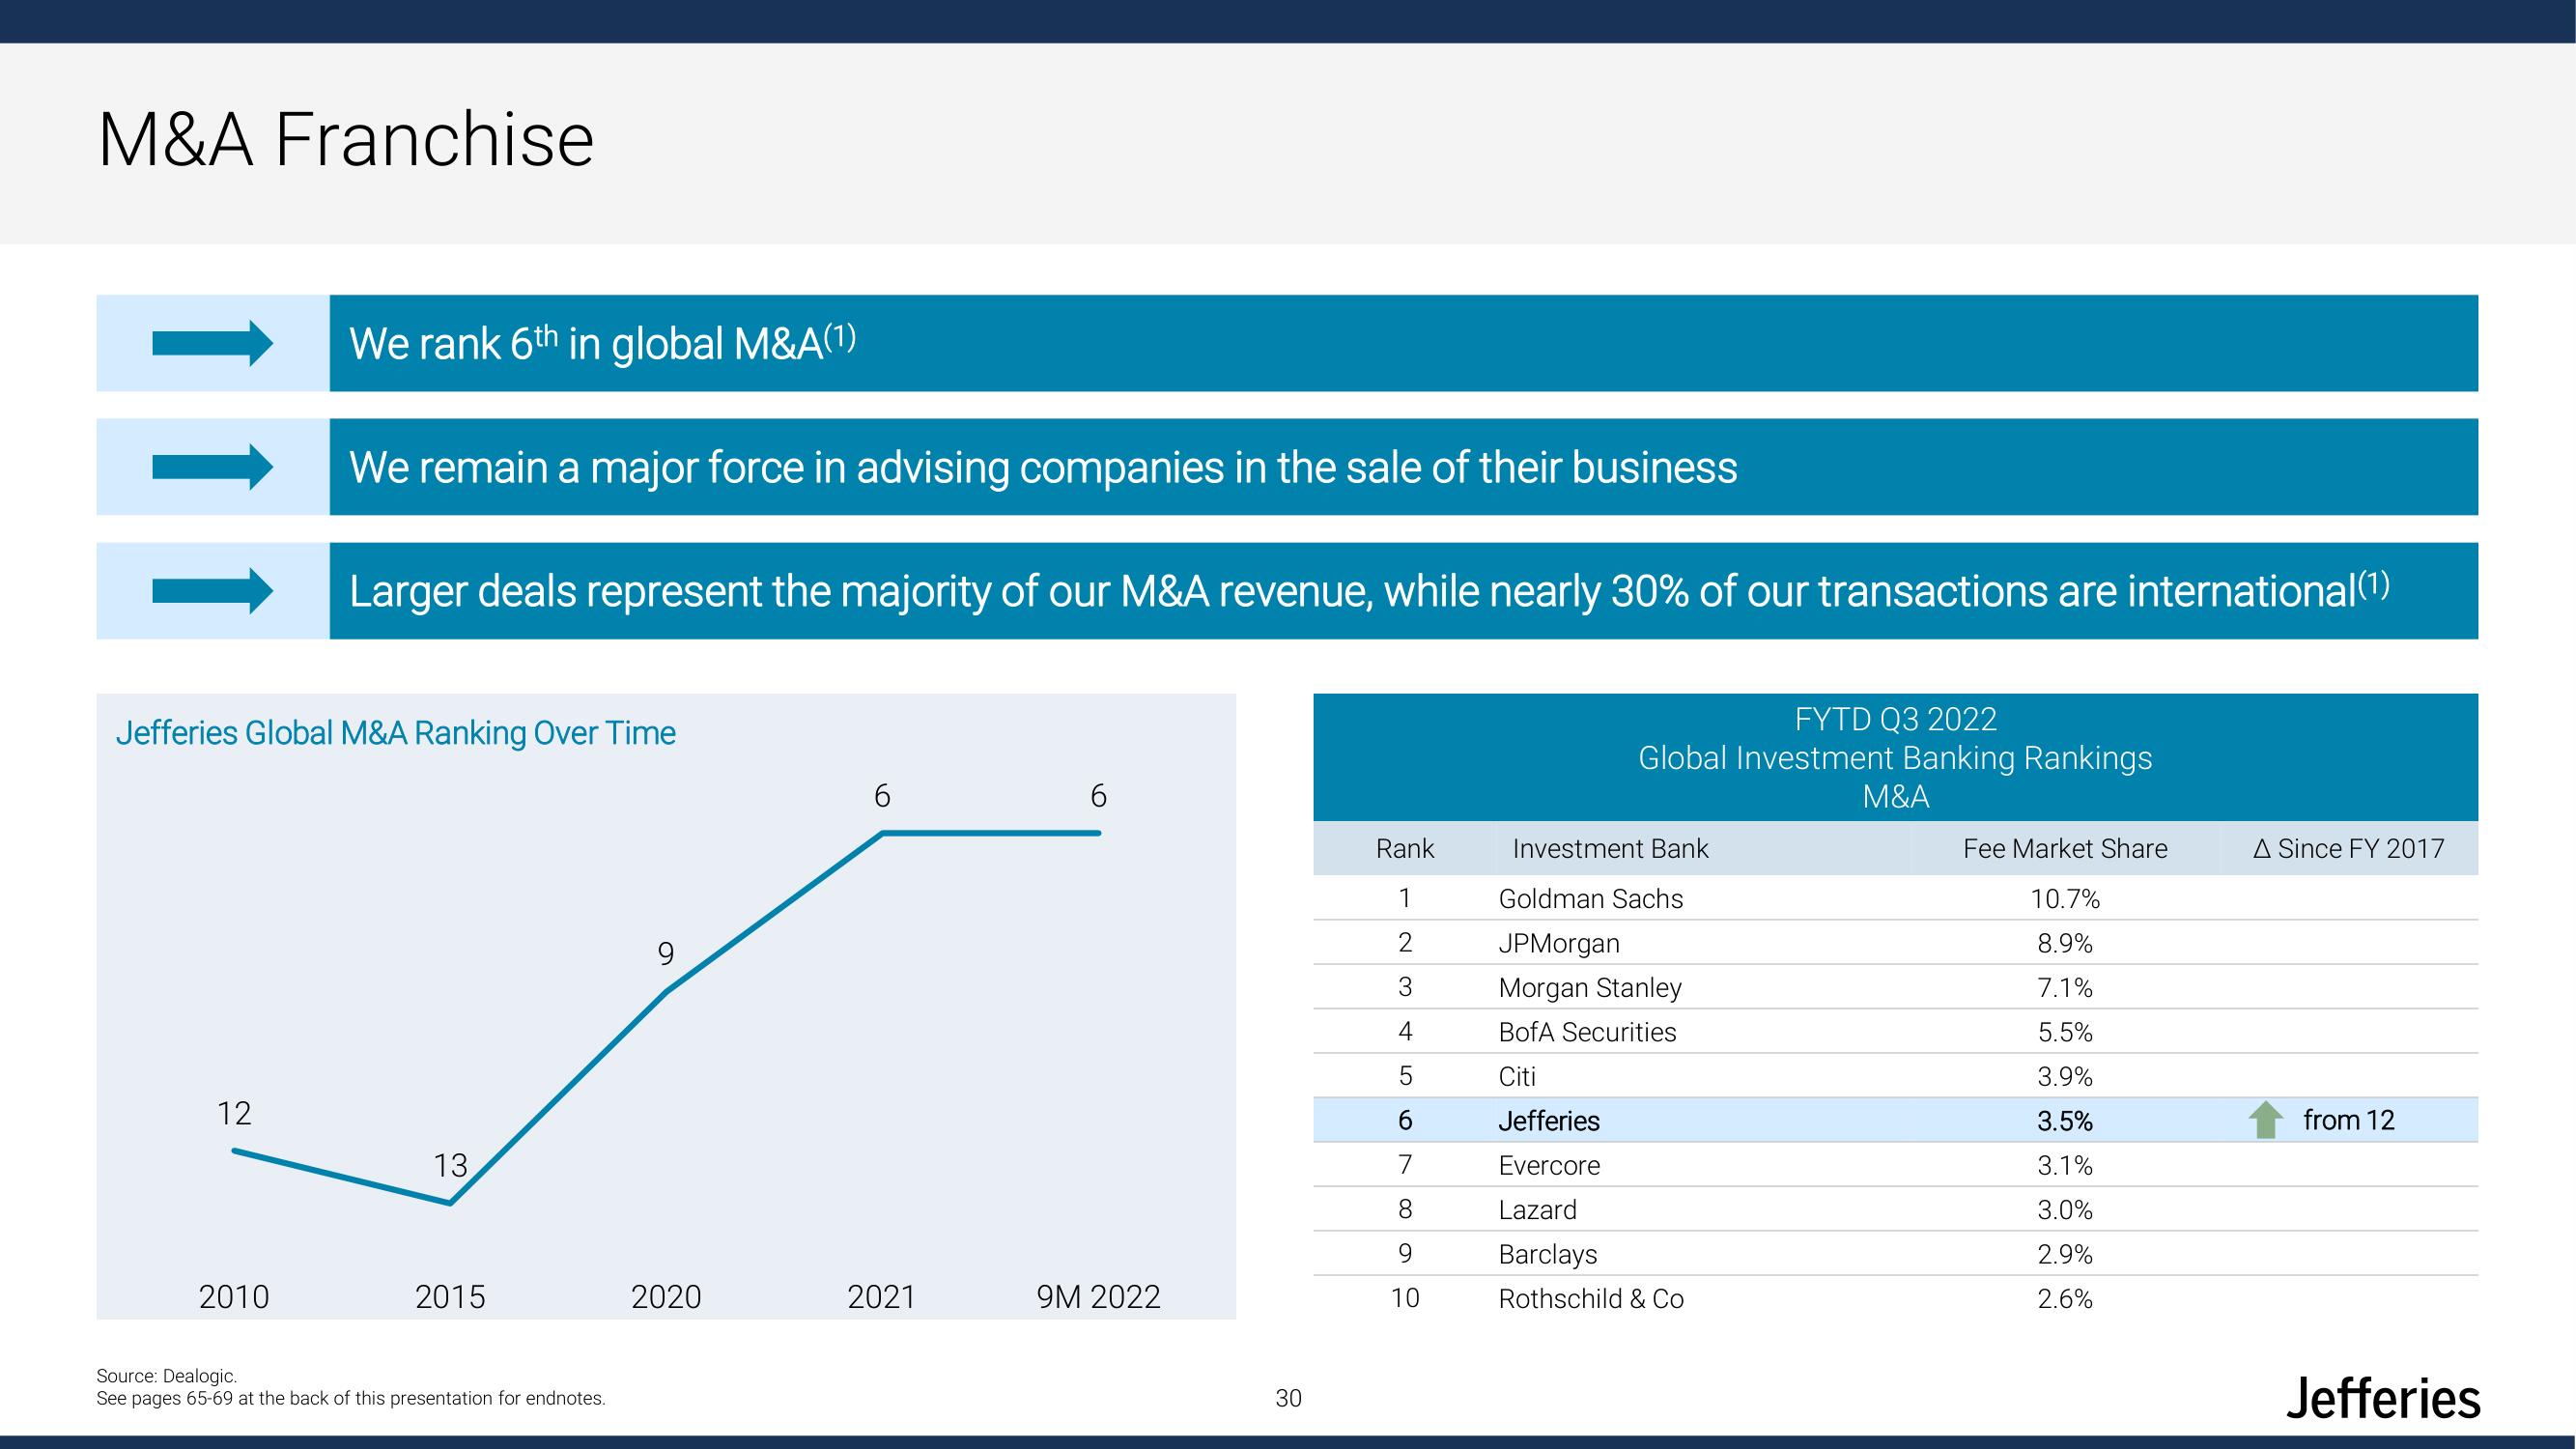Click the '7.1%' fee market share value
Image resolution: width=2576 pixels, height=1449 pixels.
point(2065,988)
